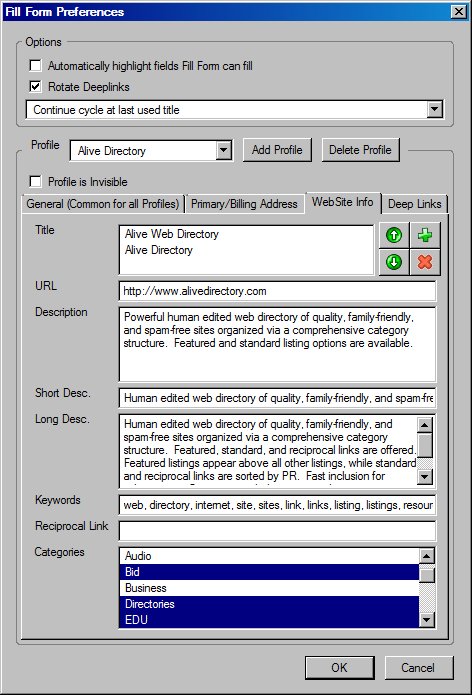Click the Delete Profile button
The image size is (472, 695).
360,150
